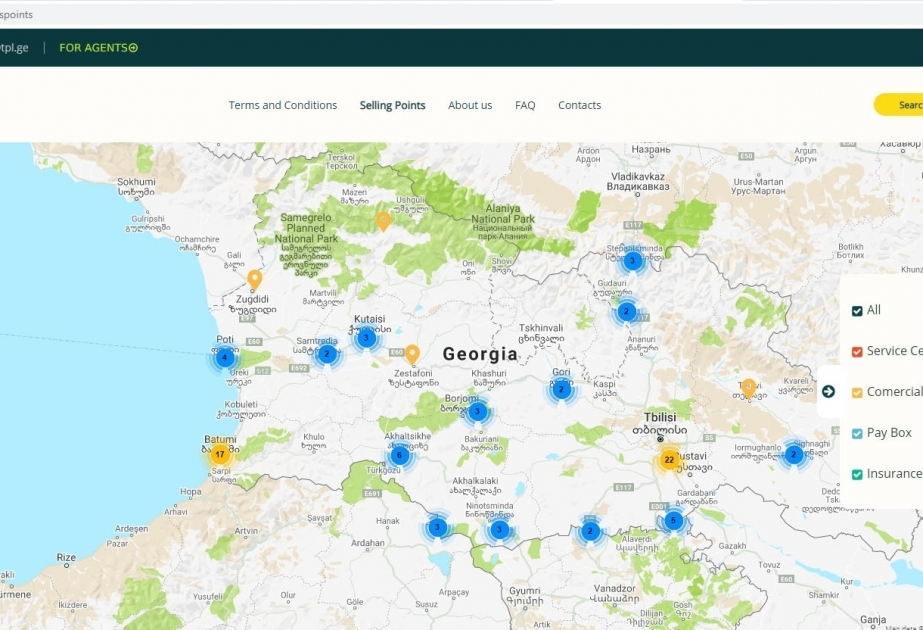Go to Selling Points page

point(392,105)
